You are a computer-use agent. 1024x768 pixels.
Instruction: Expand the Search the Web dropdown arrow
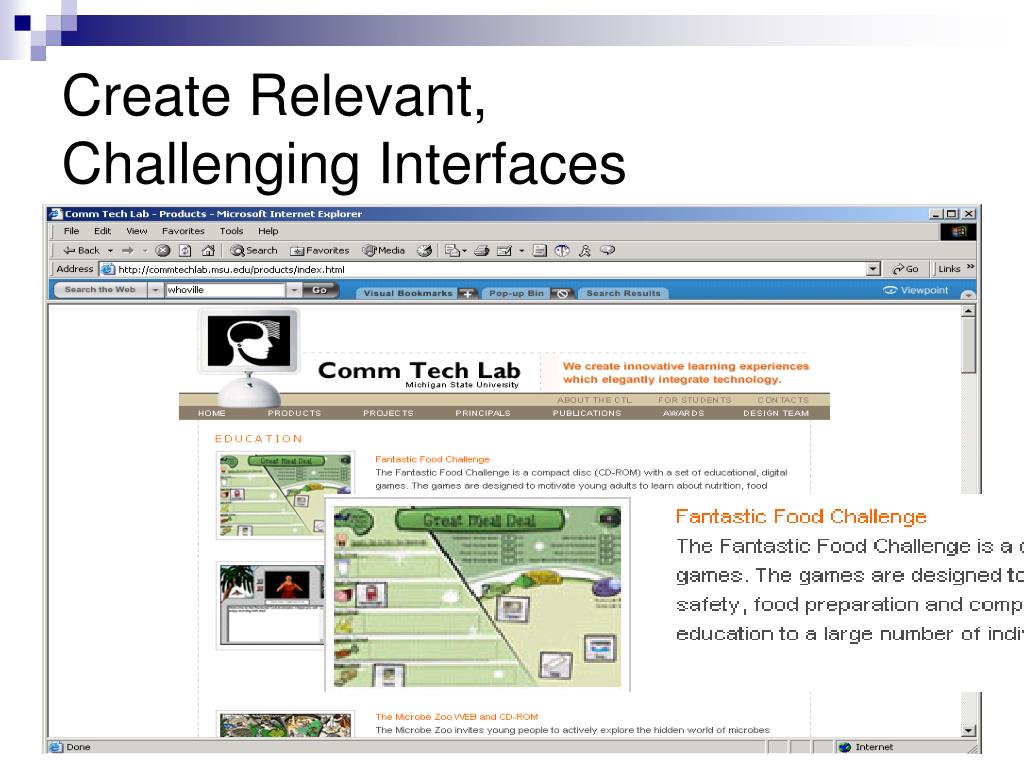click(155, 291)
